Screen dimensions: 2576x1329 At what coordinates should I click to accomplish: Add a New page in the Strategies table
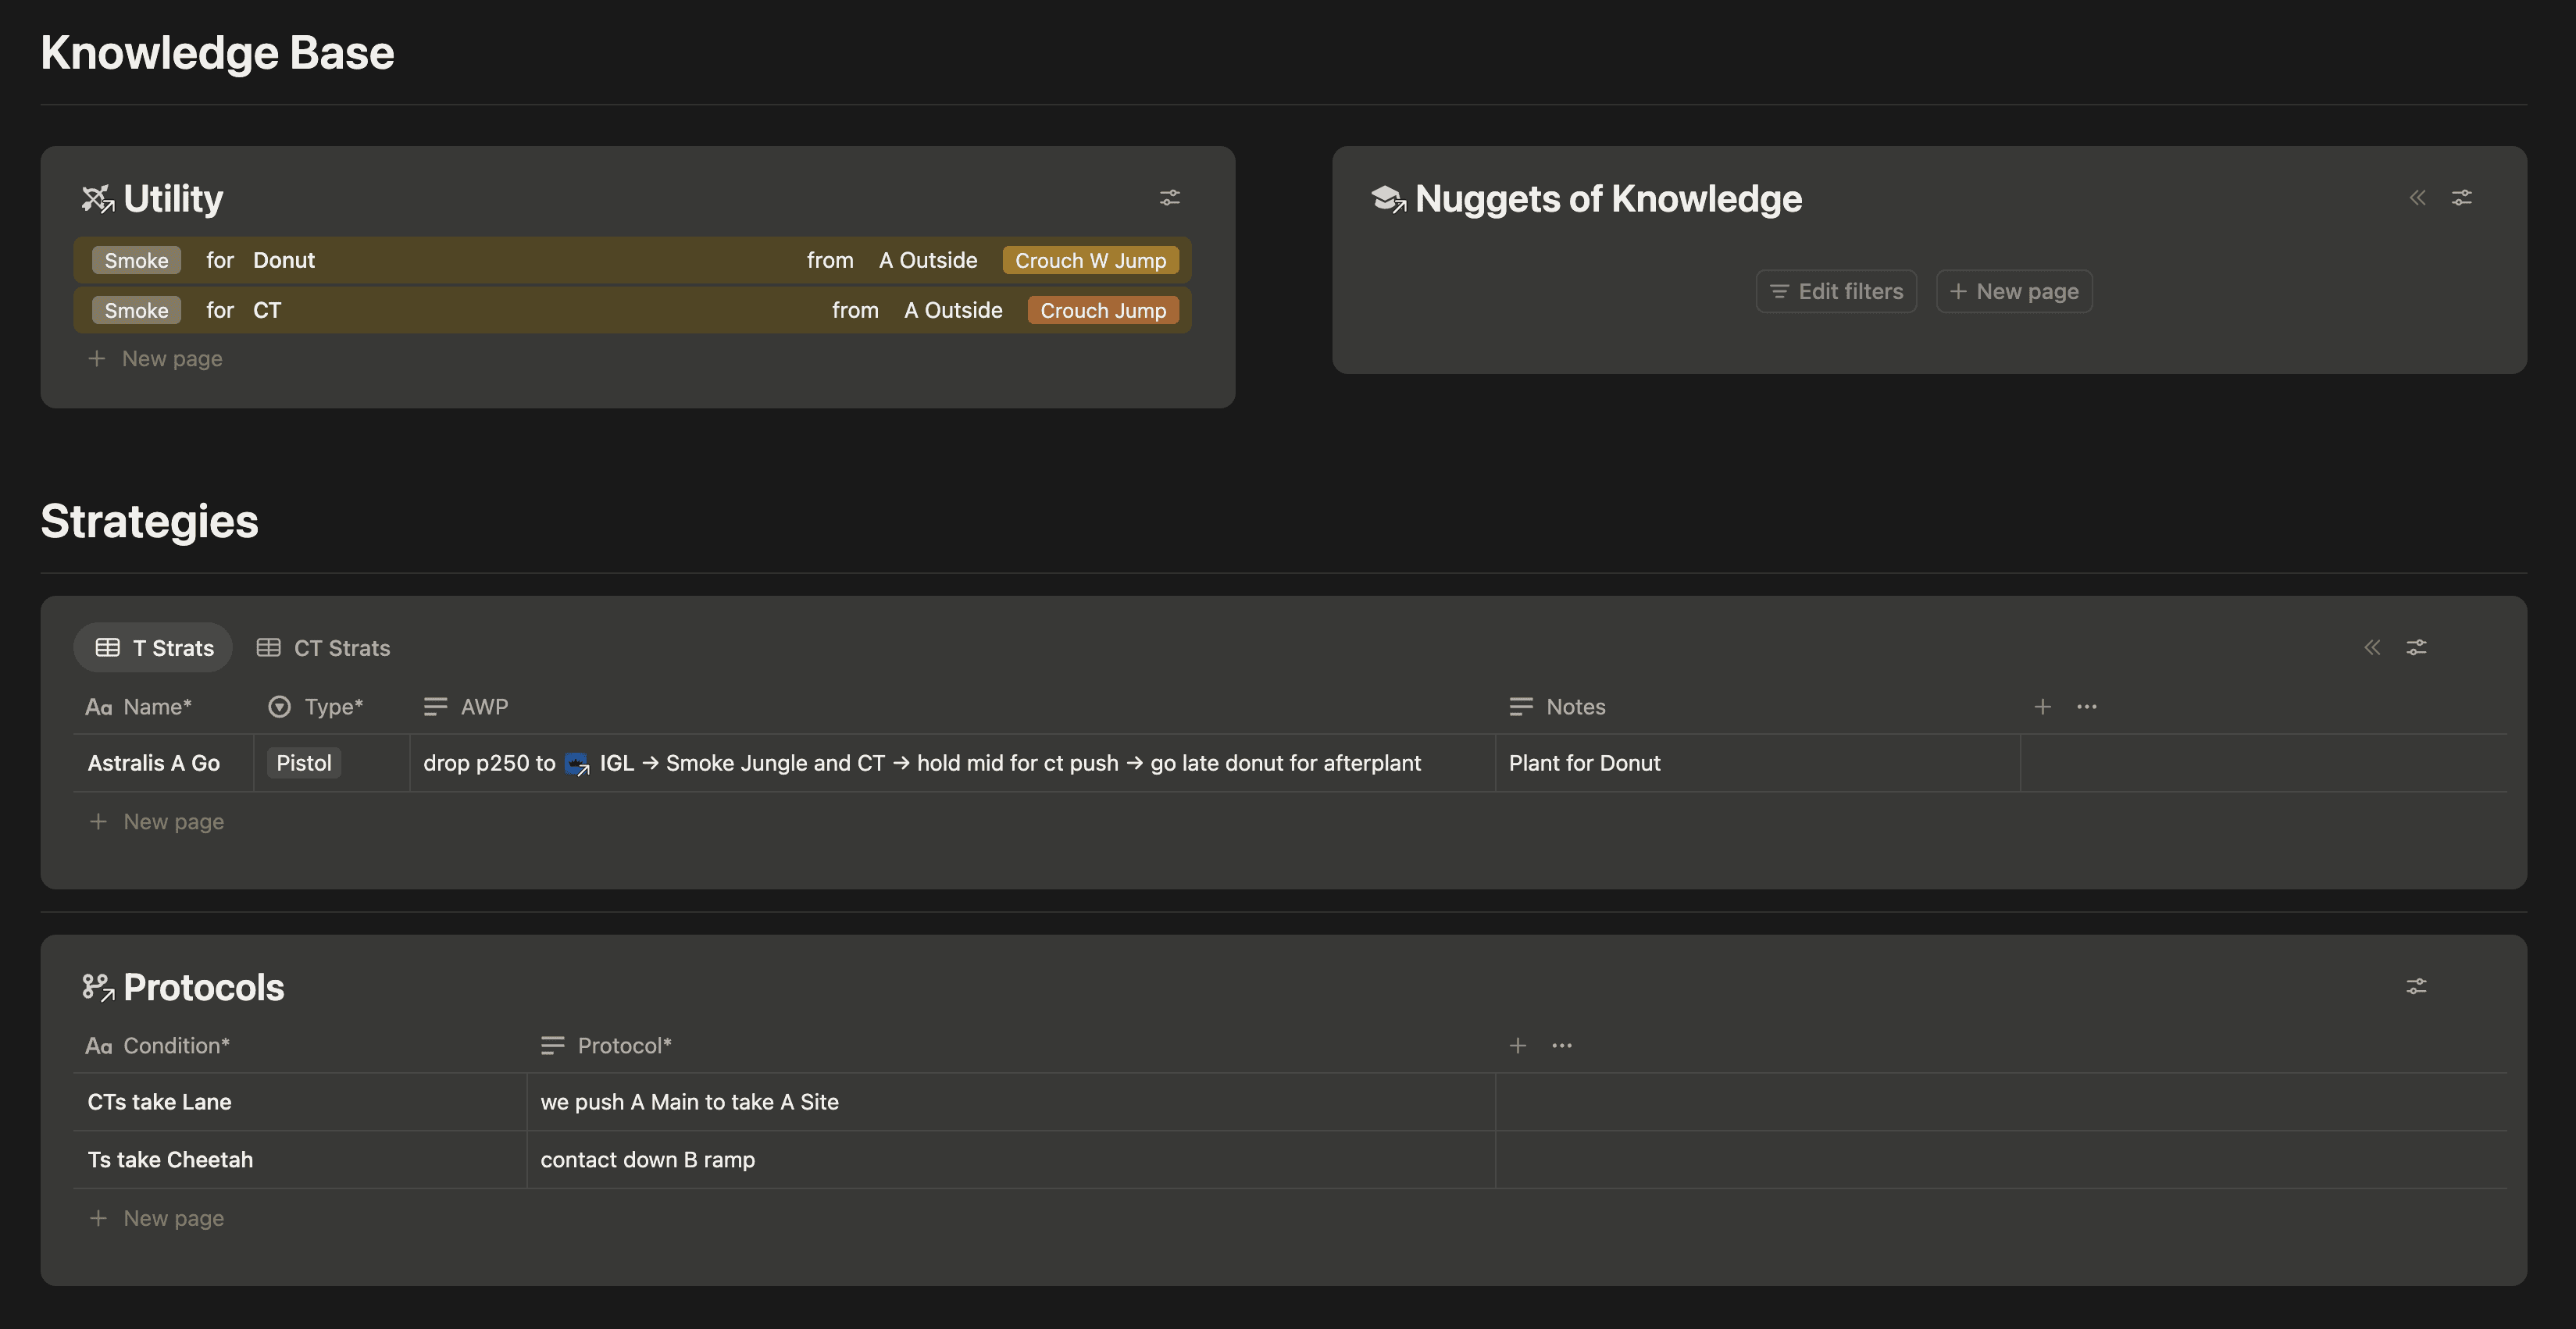157,821
